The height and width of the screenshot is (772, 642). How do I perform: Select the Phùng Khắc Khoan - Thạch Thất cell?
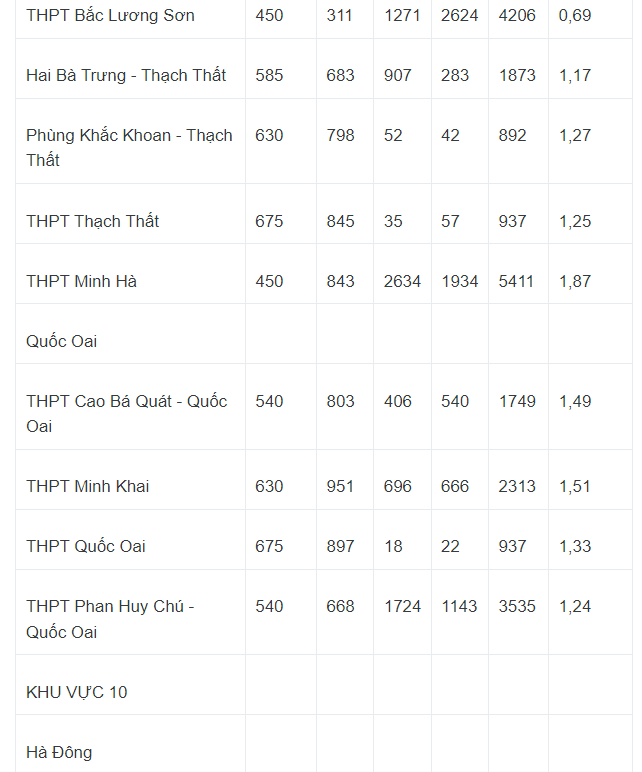tap(129, 147)
